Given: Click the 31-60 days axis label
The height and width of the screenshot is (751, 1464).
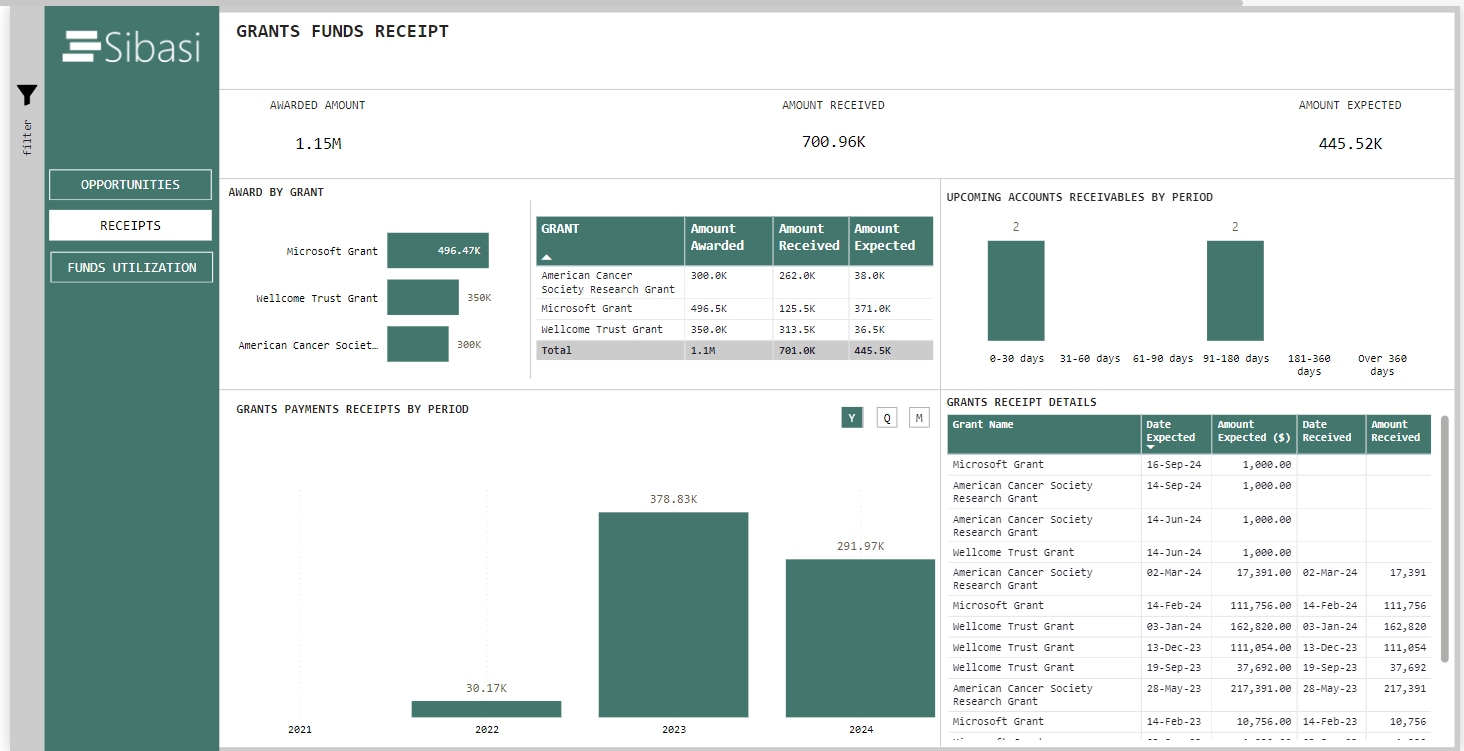Looking at the screenshot, I should 1090,358.
